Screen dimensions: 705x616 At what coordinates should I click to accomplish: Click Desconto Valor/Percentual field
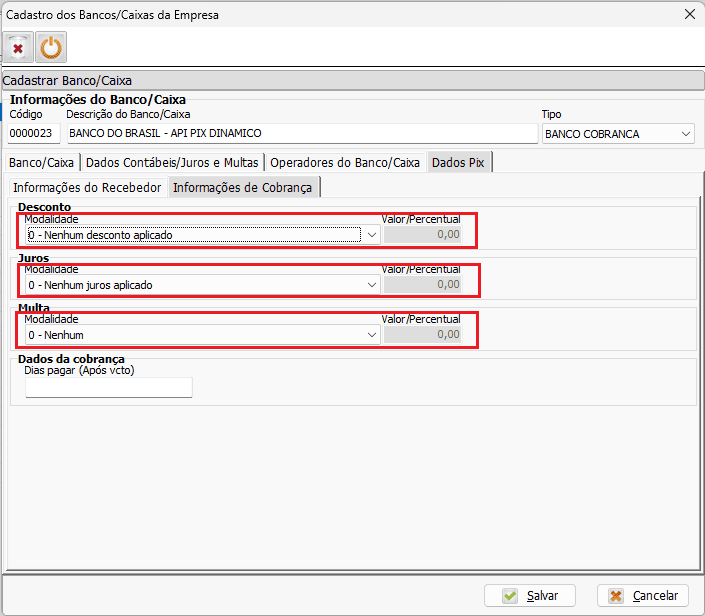tap(423, 234)
